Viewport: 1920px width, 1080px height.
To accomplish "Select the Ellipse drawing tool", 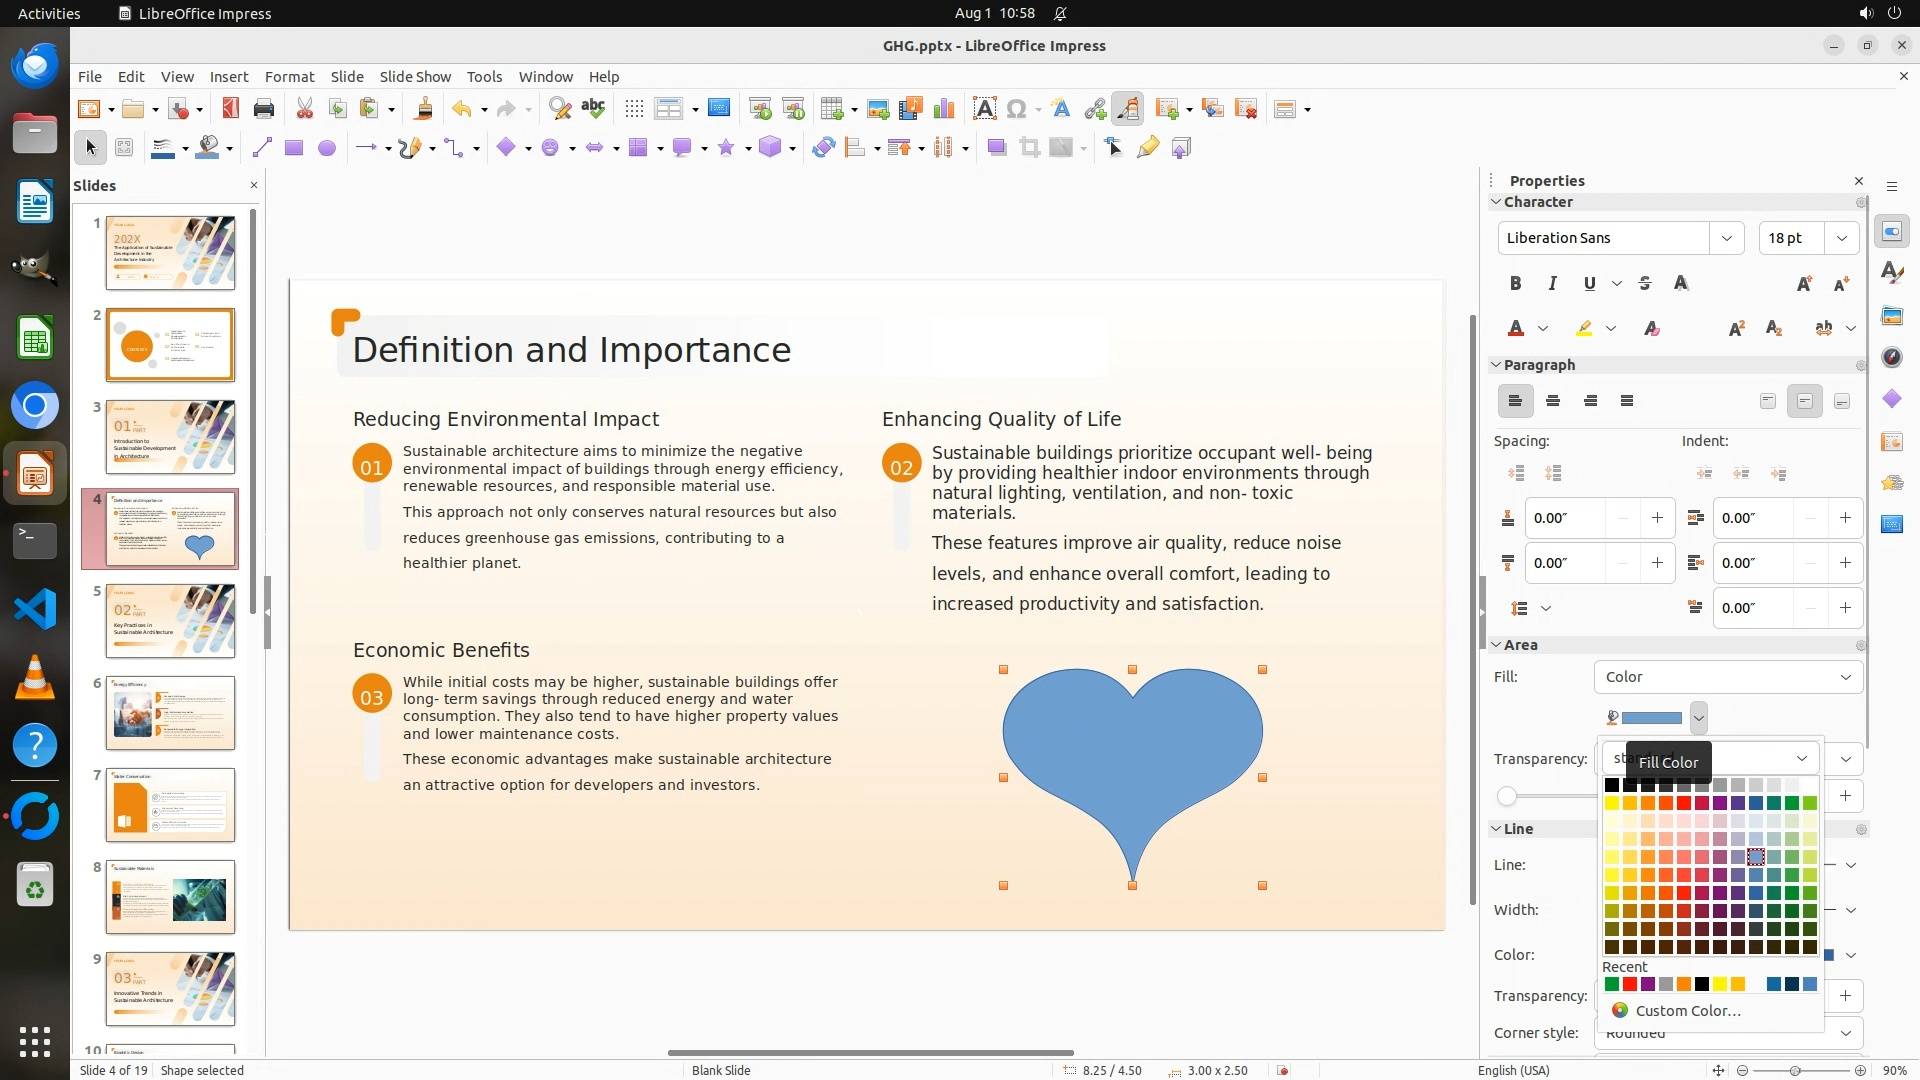I will click(326, 148).
